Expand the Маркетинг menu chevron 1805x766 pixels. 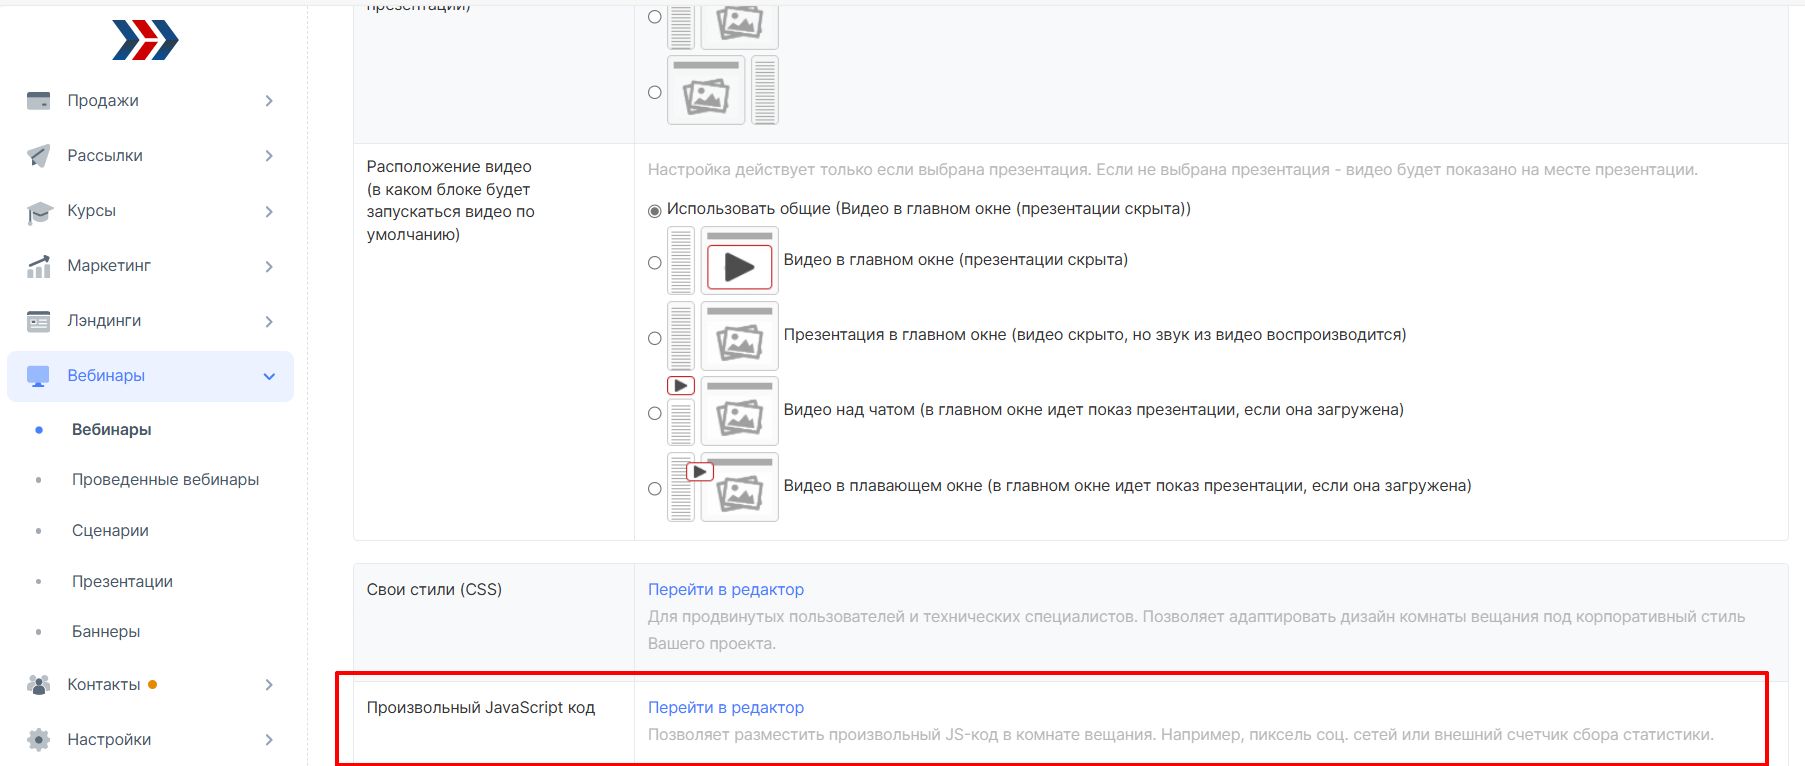269,266
